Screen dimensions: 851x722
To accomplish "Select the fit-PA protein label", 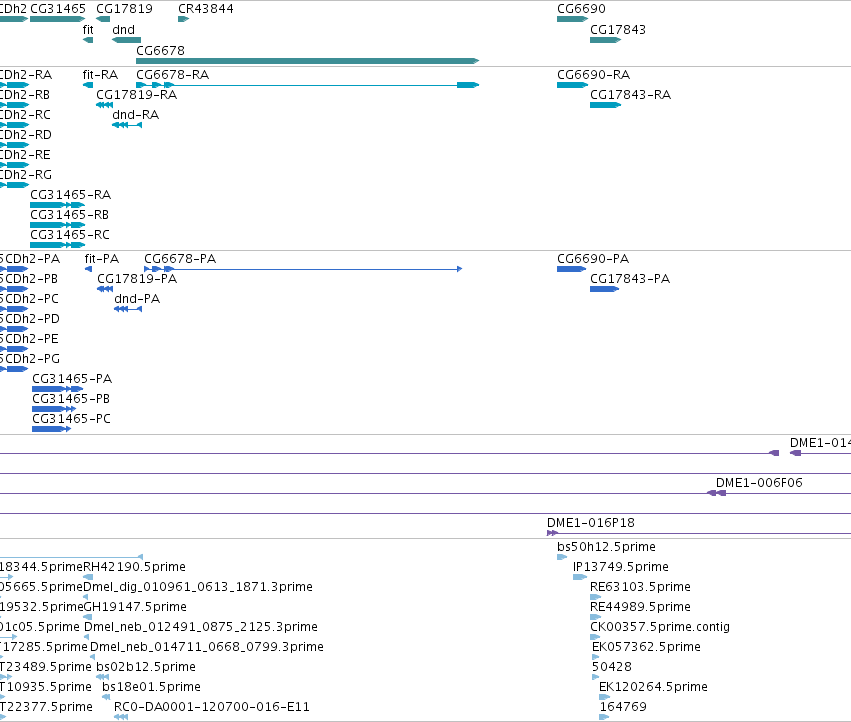I will tap(101, 258).
